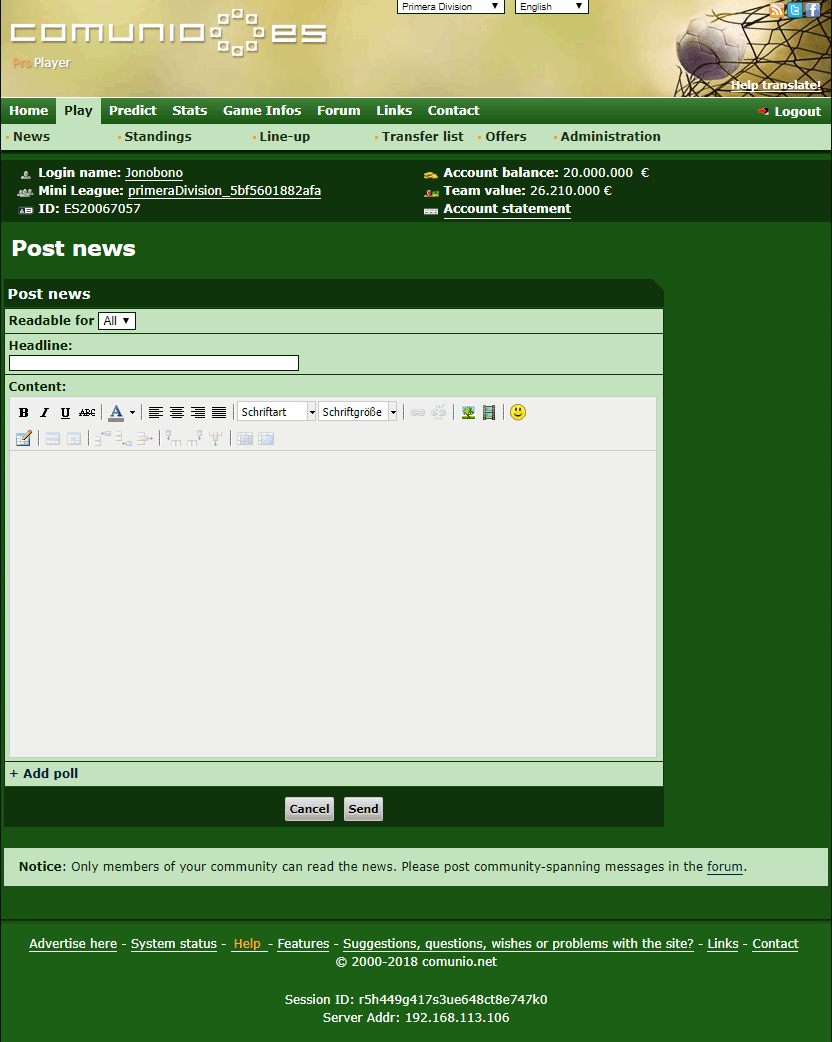Open the Stats menu

(189, 111)
